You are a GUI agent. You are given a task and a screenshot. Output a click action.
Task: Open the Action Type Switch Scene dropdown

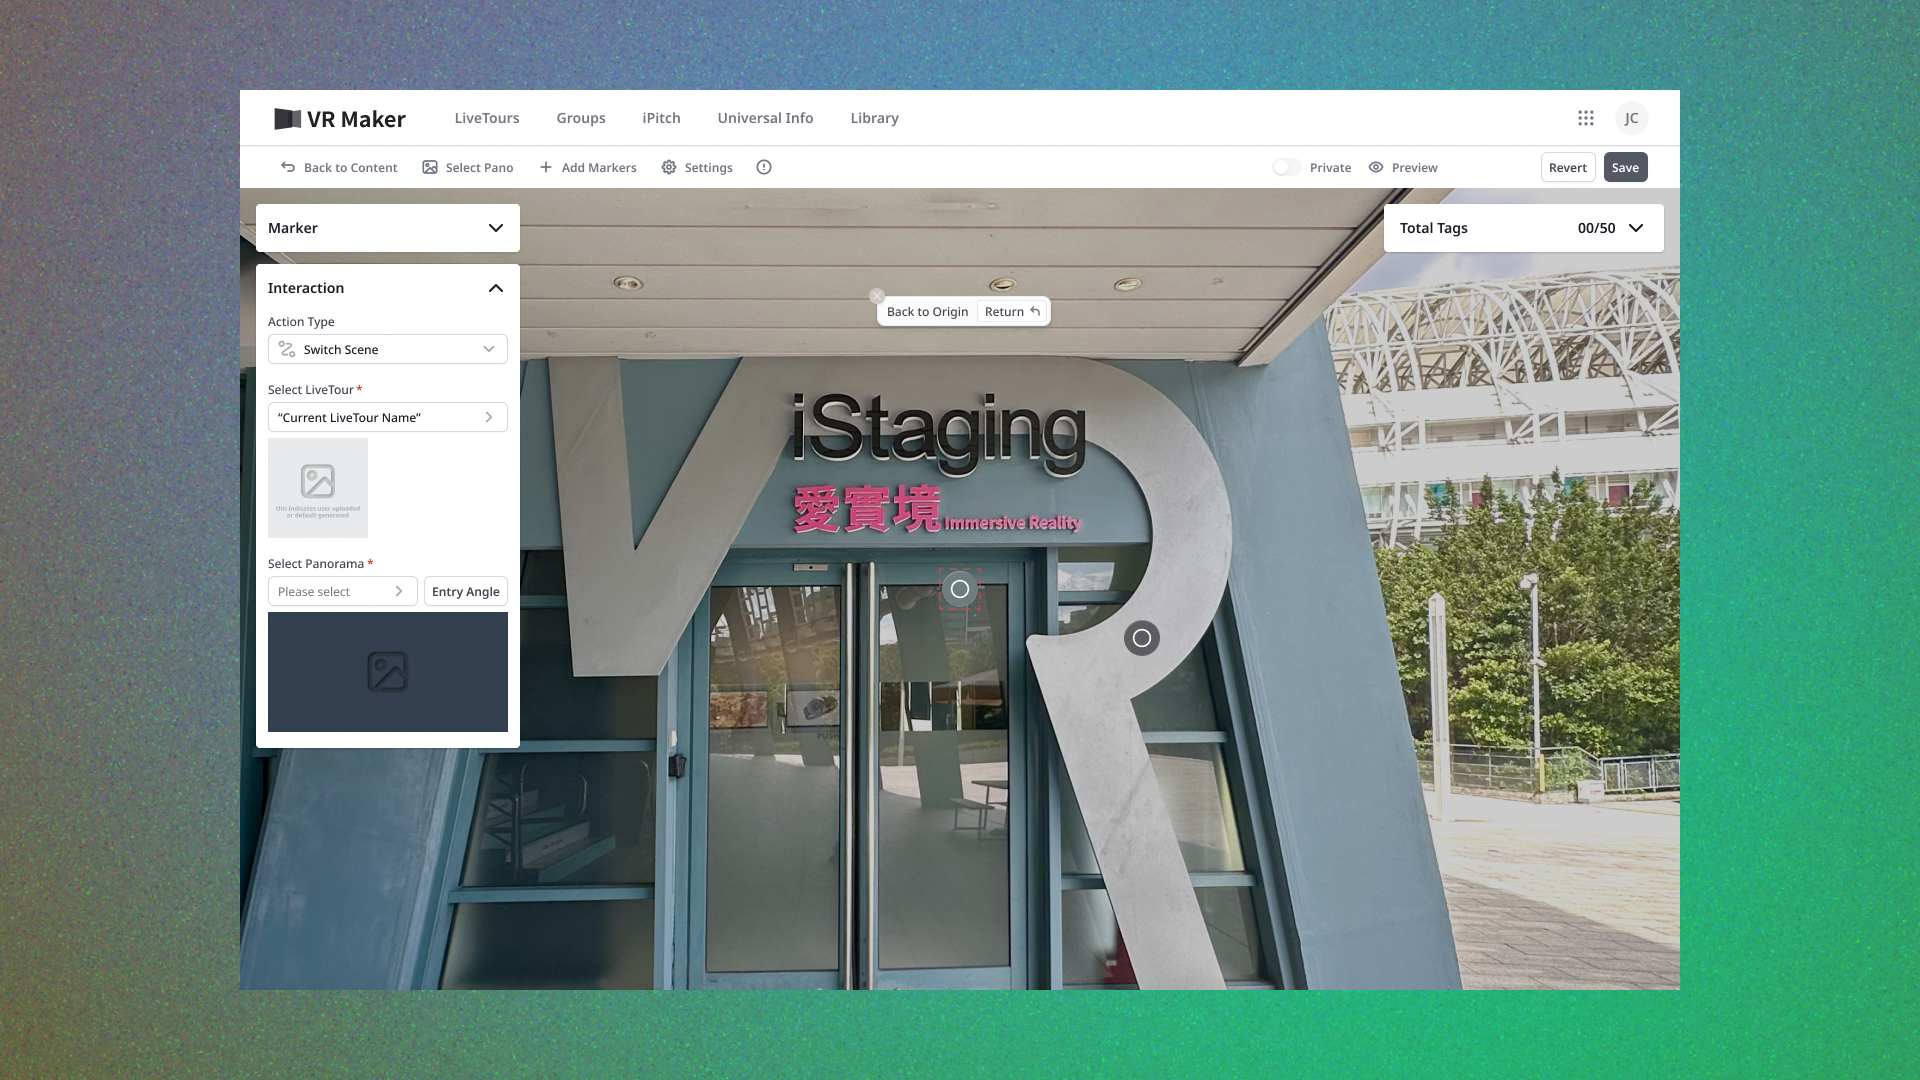click(388, 349)
